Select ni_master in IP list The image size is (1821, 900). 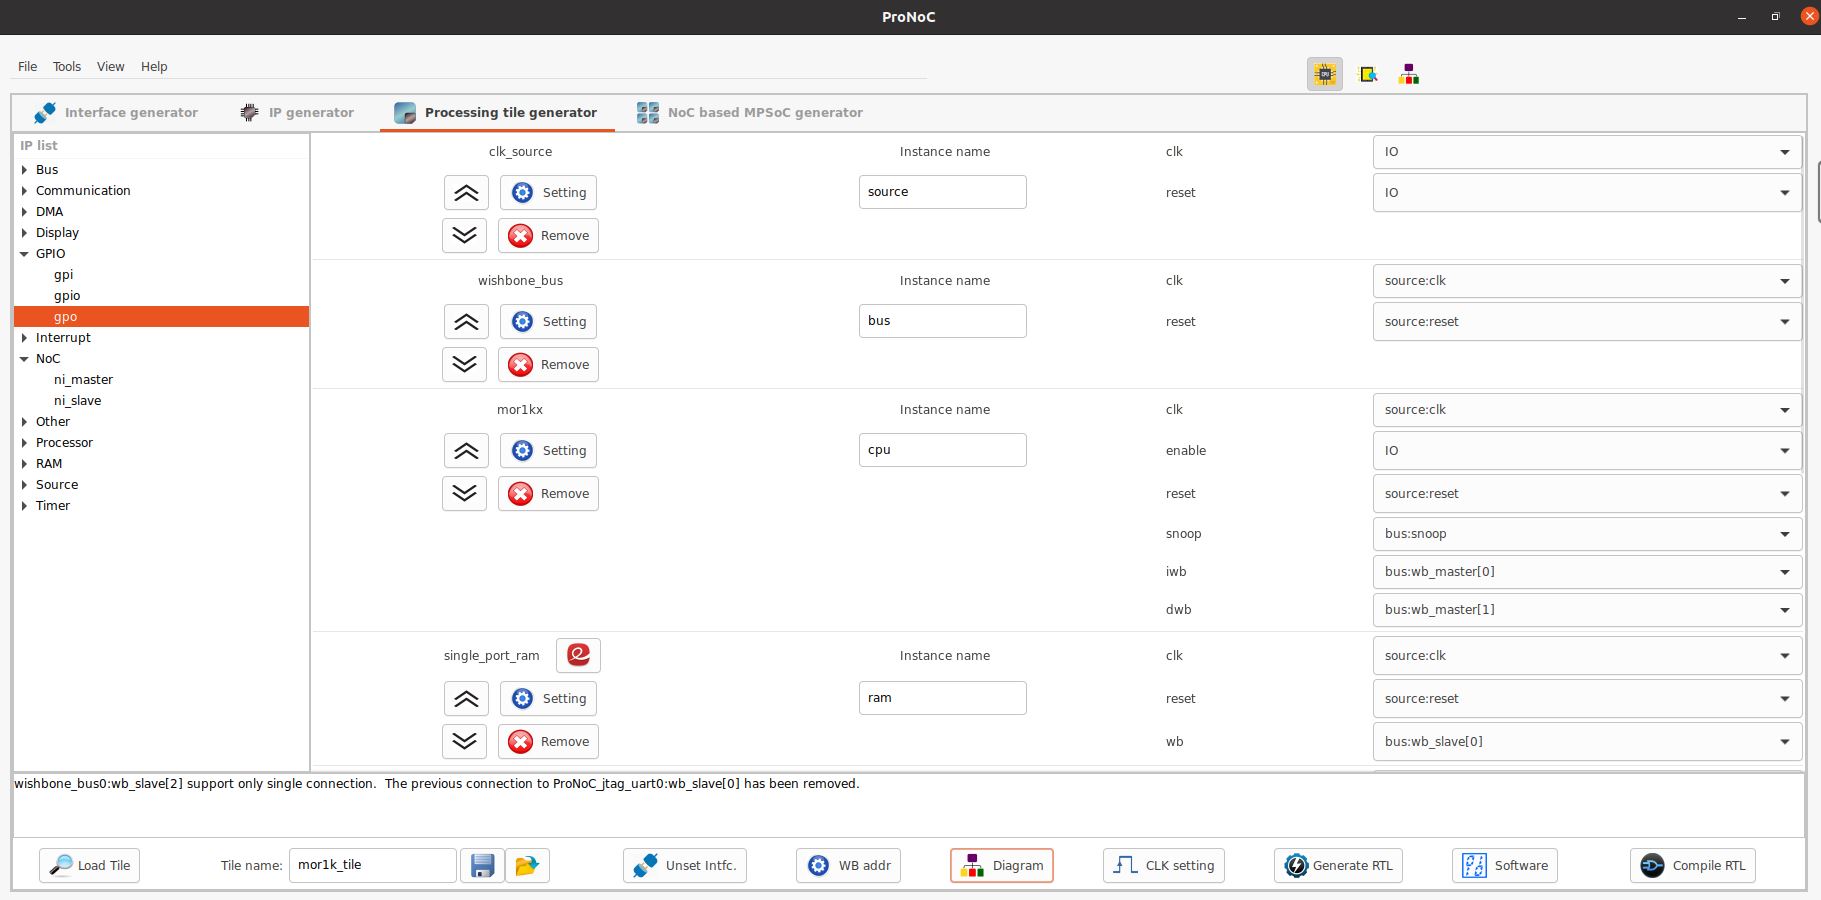click(x=83, y=380)
